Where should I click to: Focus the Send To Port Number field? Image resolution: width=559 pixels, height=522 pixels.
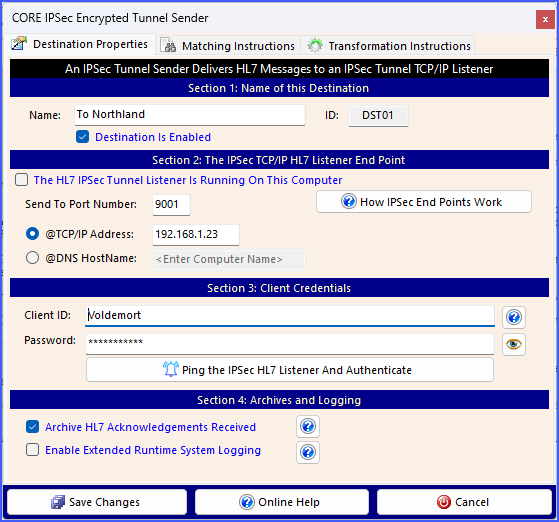click(171, 205)
